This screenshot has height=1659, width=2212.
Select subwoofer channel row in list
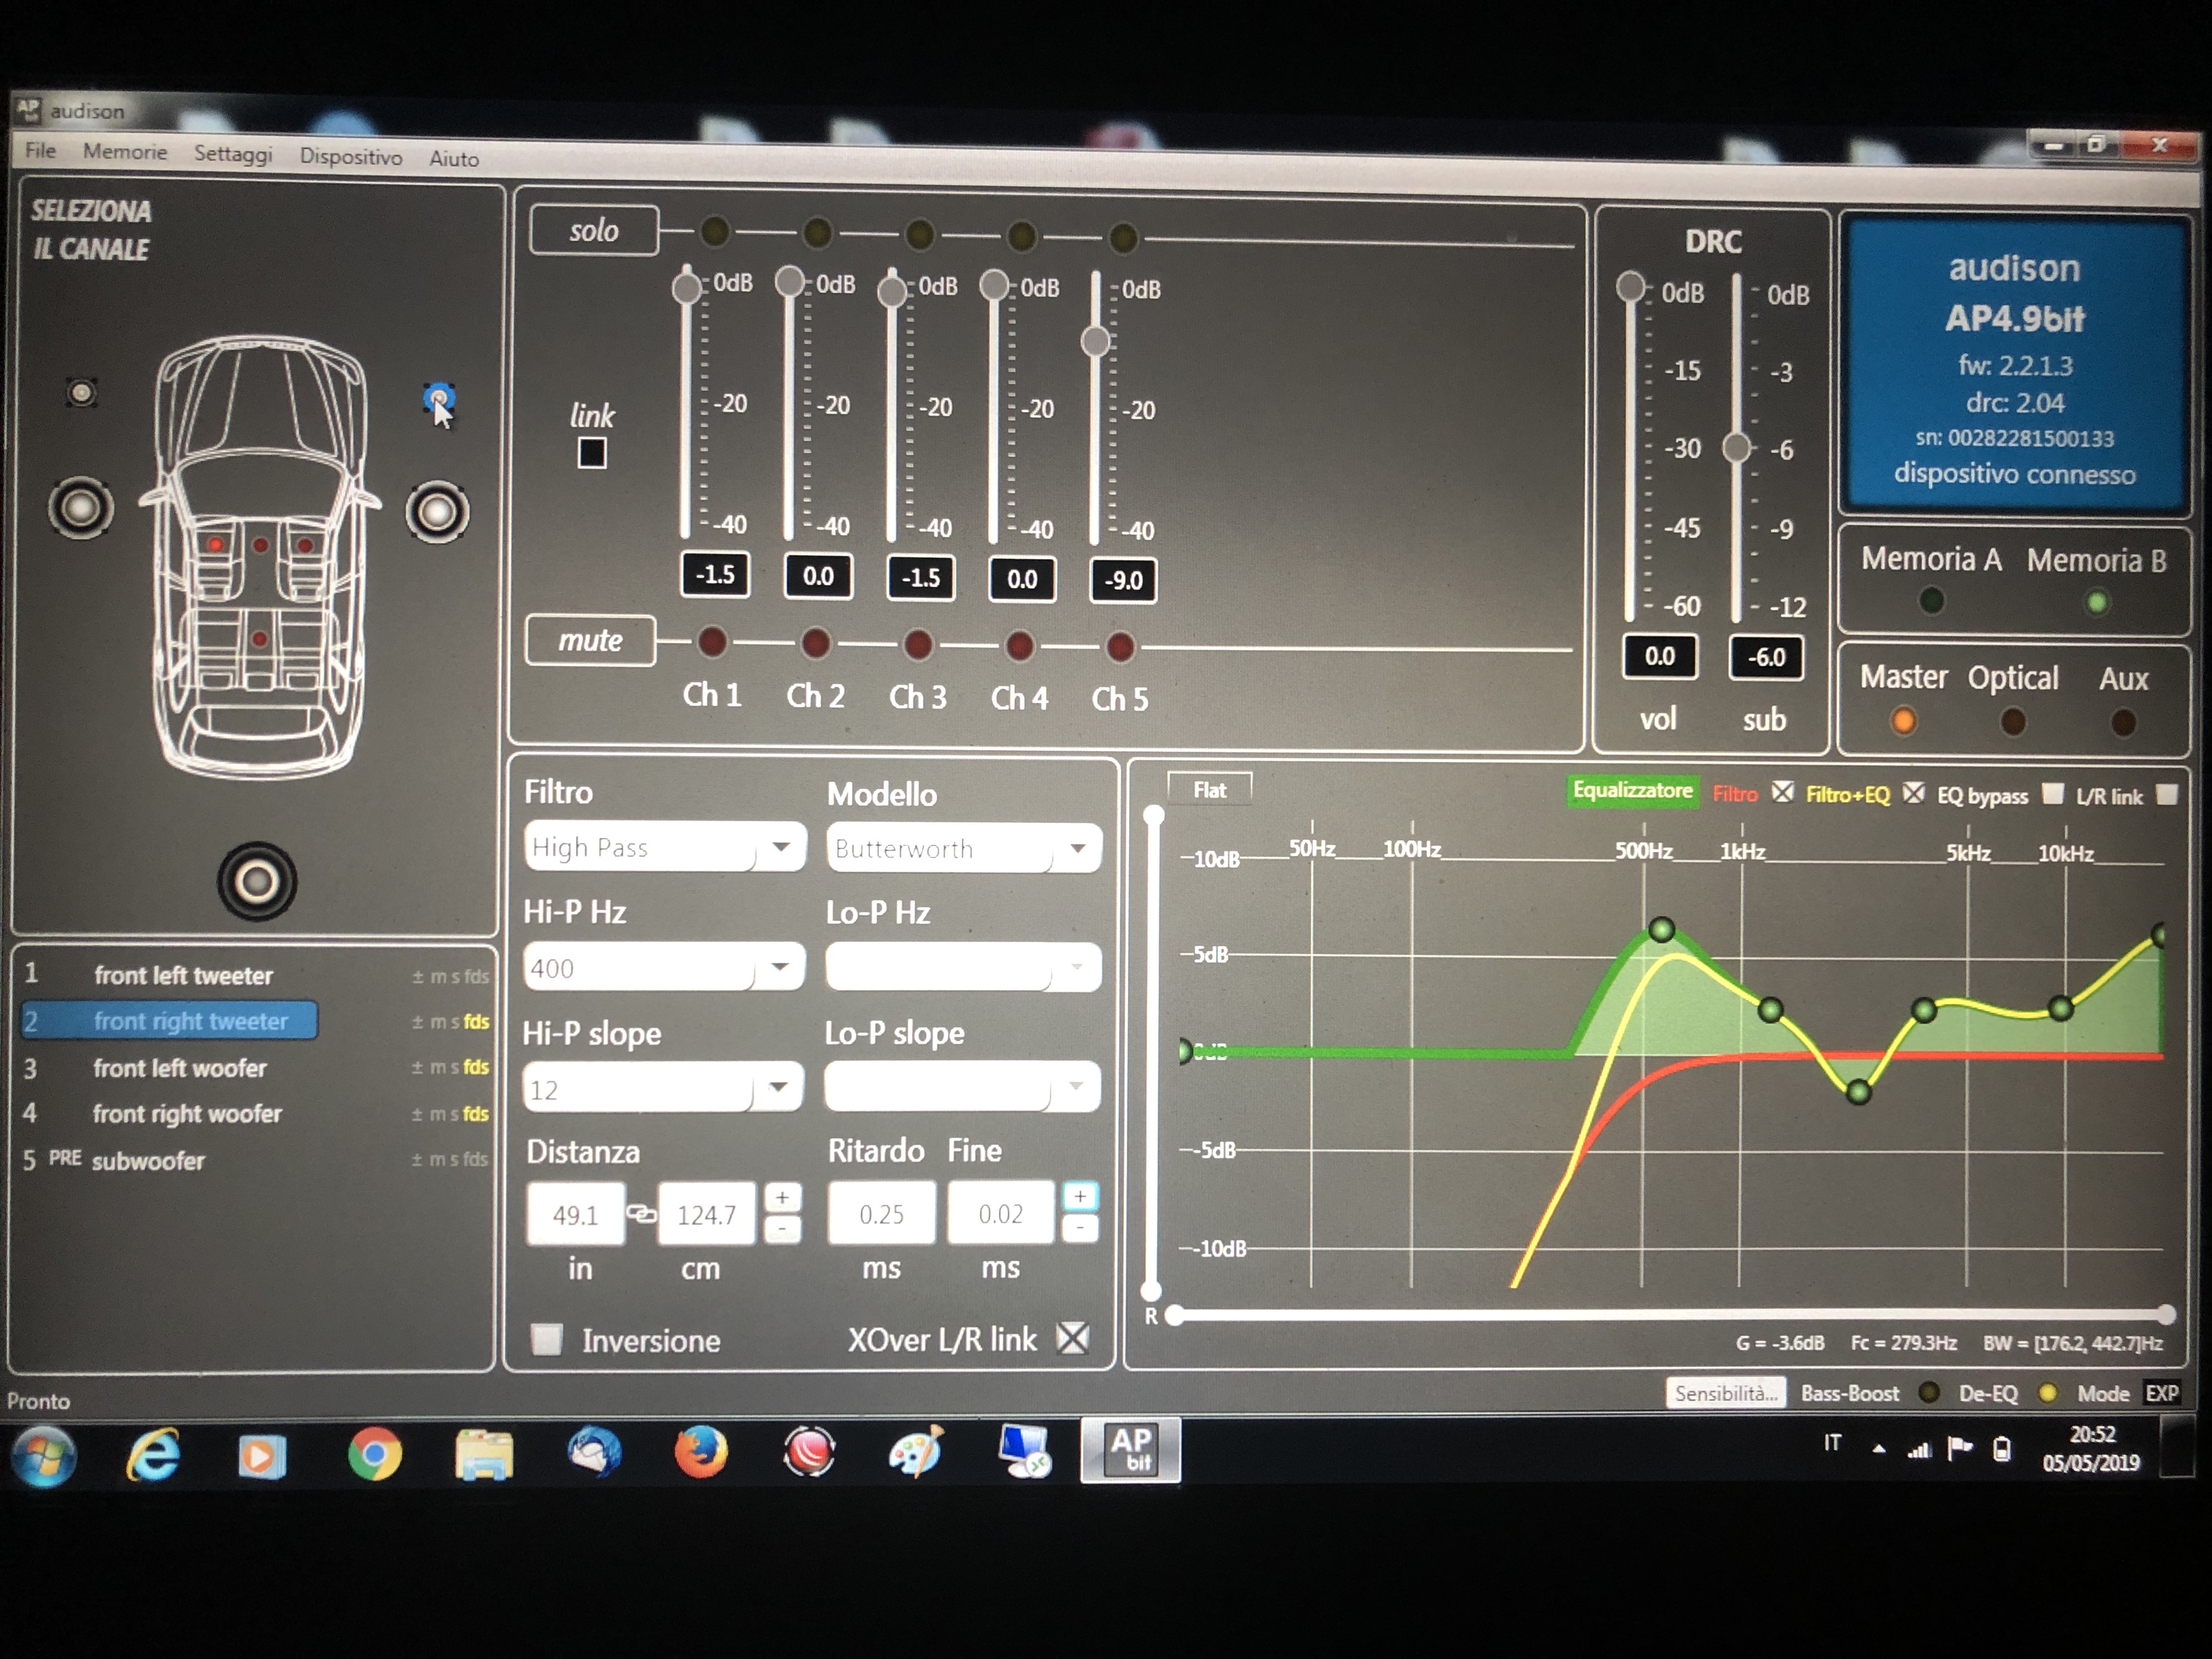[255, 1160]
